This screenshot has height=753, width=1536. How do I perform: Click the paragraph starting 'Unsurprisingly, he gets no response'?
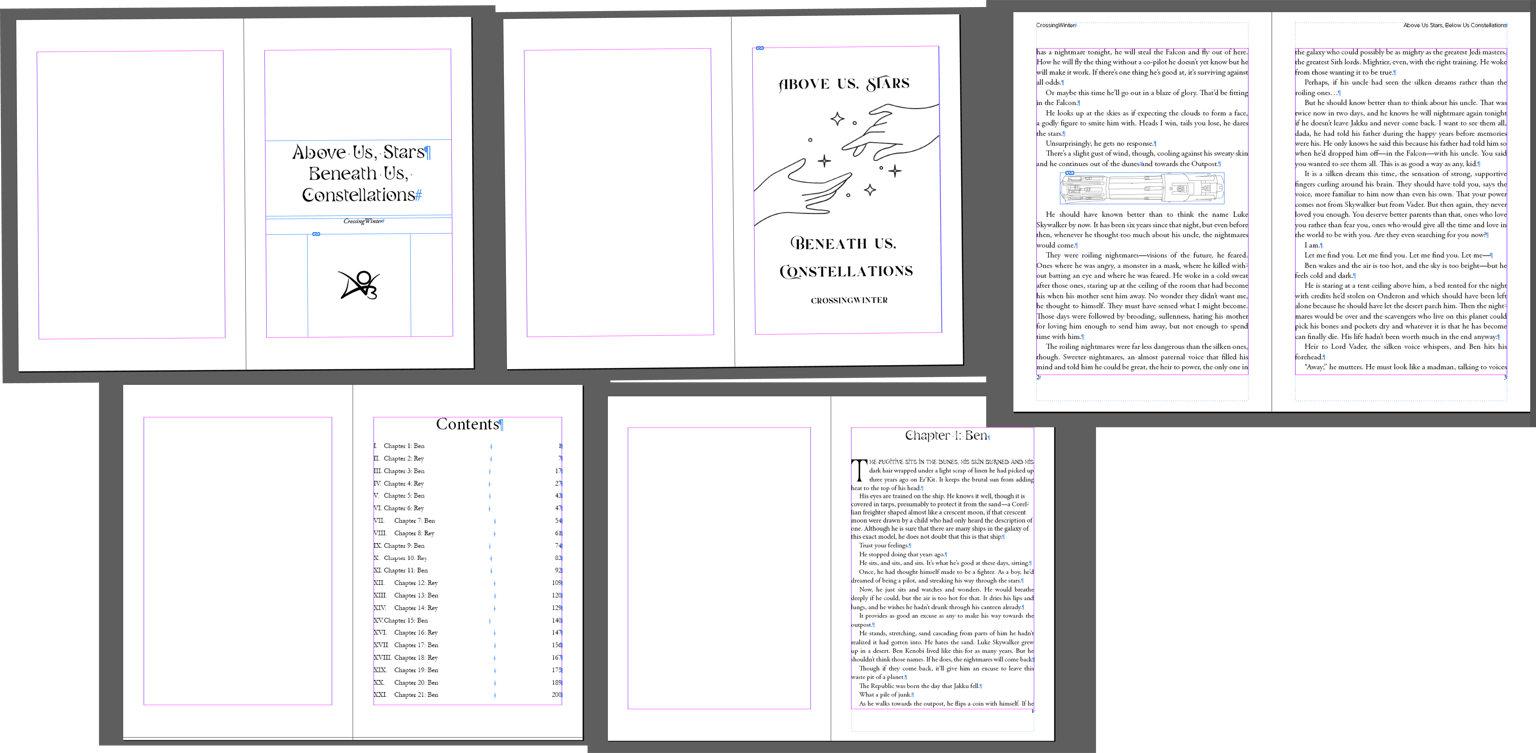click(x=1101, y=144)
